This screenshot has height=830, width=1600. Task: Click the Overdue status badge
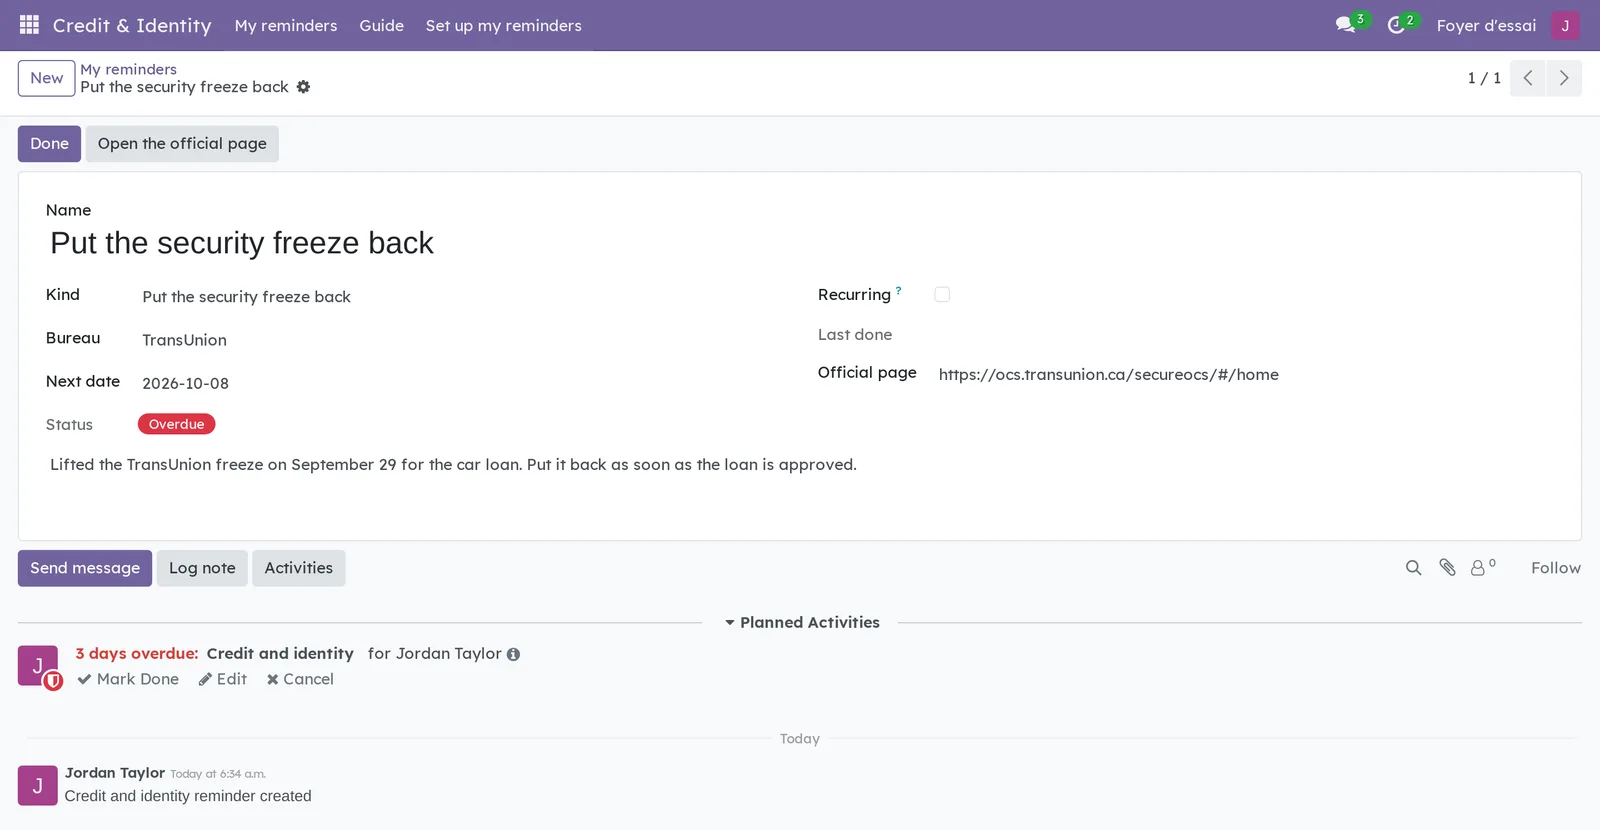[x=177, y=424]
